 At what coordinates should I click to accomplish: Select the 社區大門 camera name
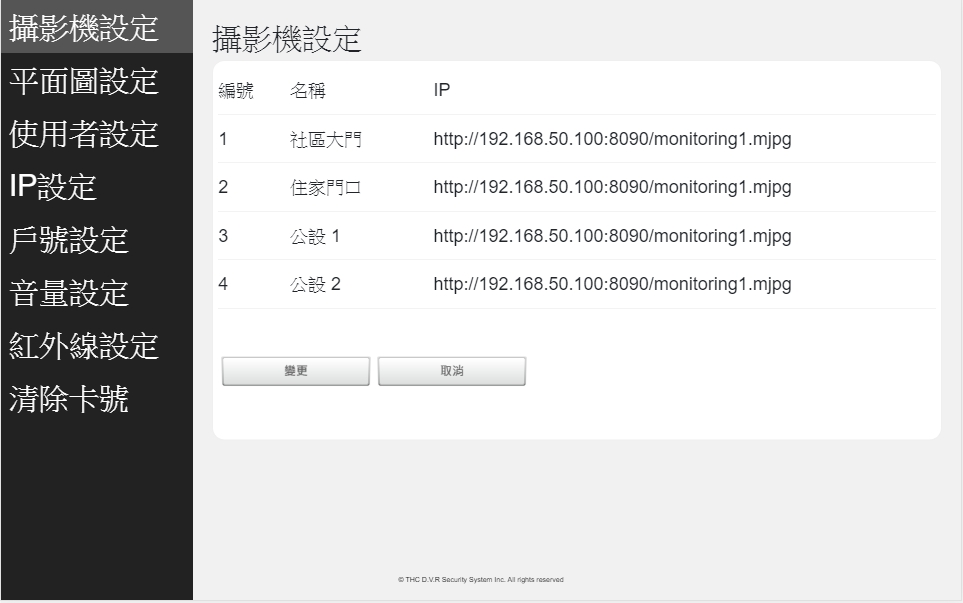coord(326,140)
